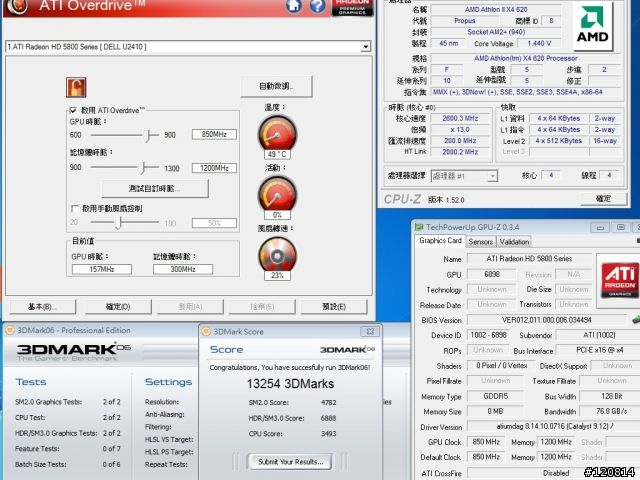Click the BIOS Version field in GPU-Z
Screen dimensions: 640x480
pyautogui.click(x=546, y=320)
